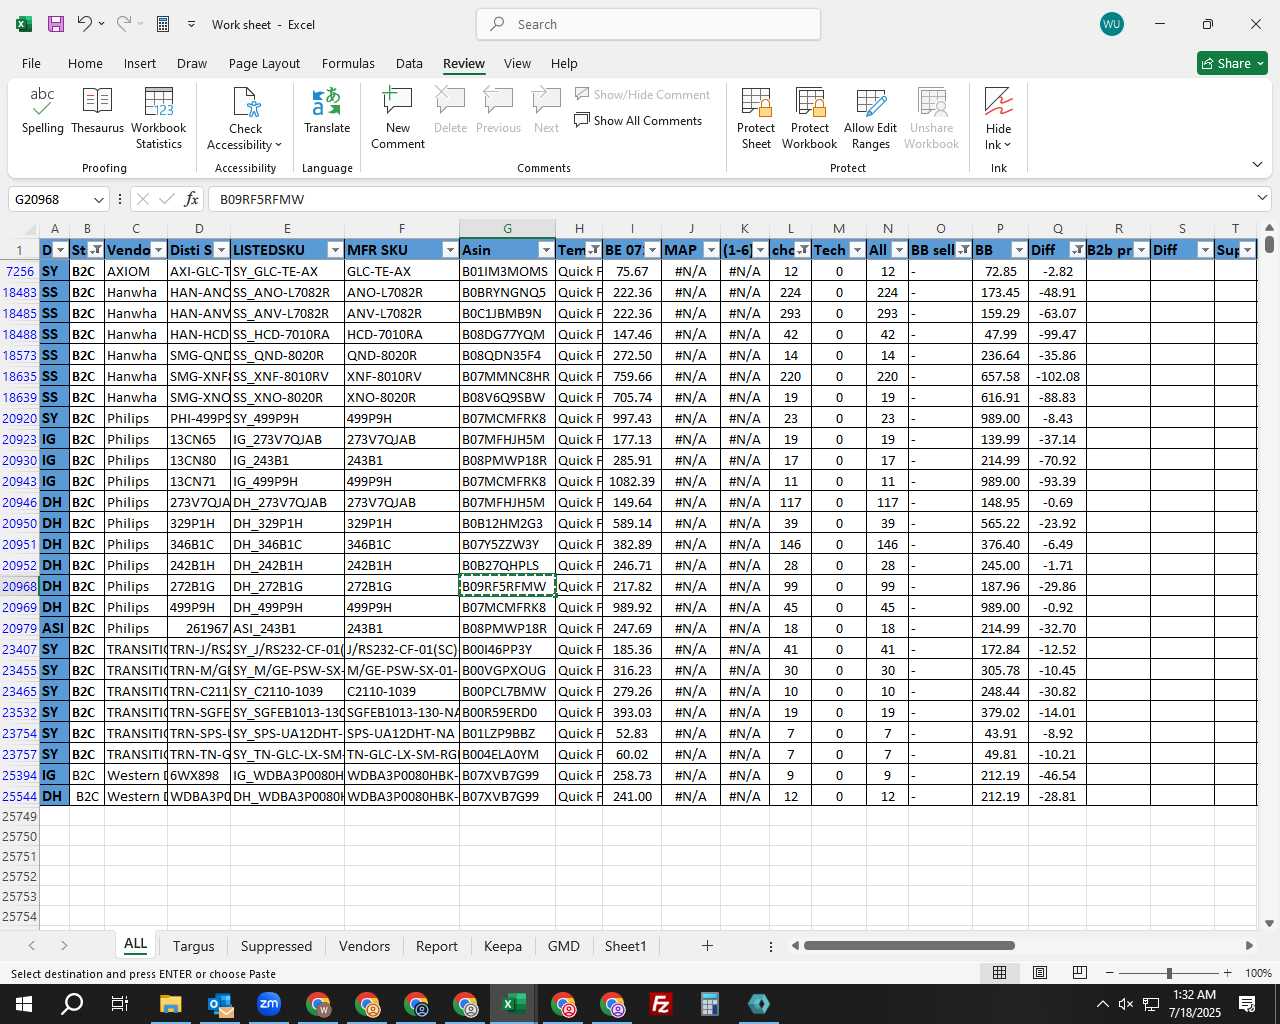Open File Explorer from the taskbar
This screenshot has height=1024, width=1280.
pos(170,1004)
